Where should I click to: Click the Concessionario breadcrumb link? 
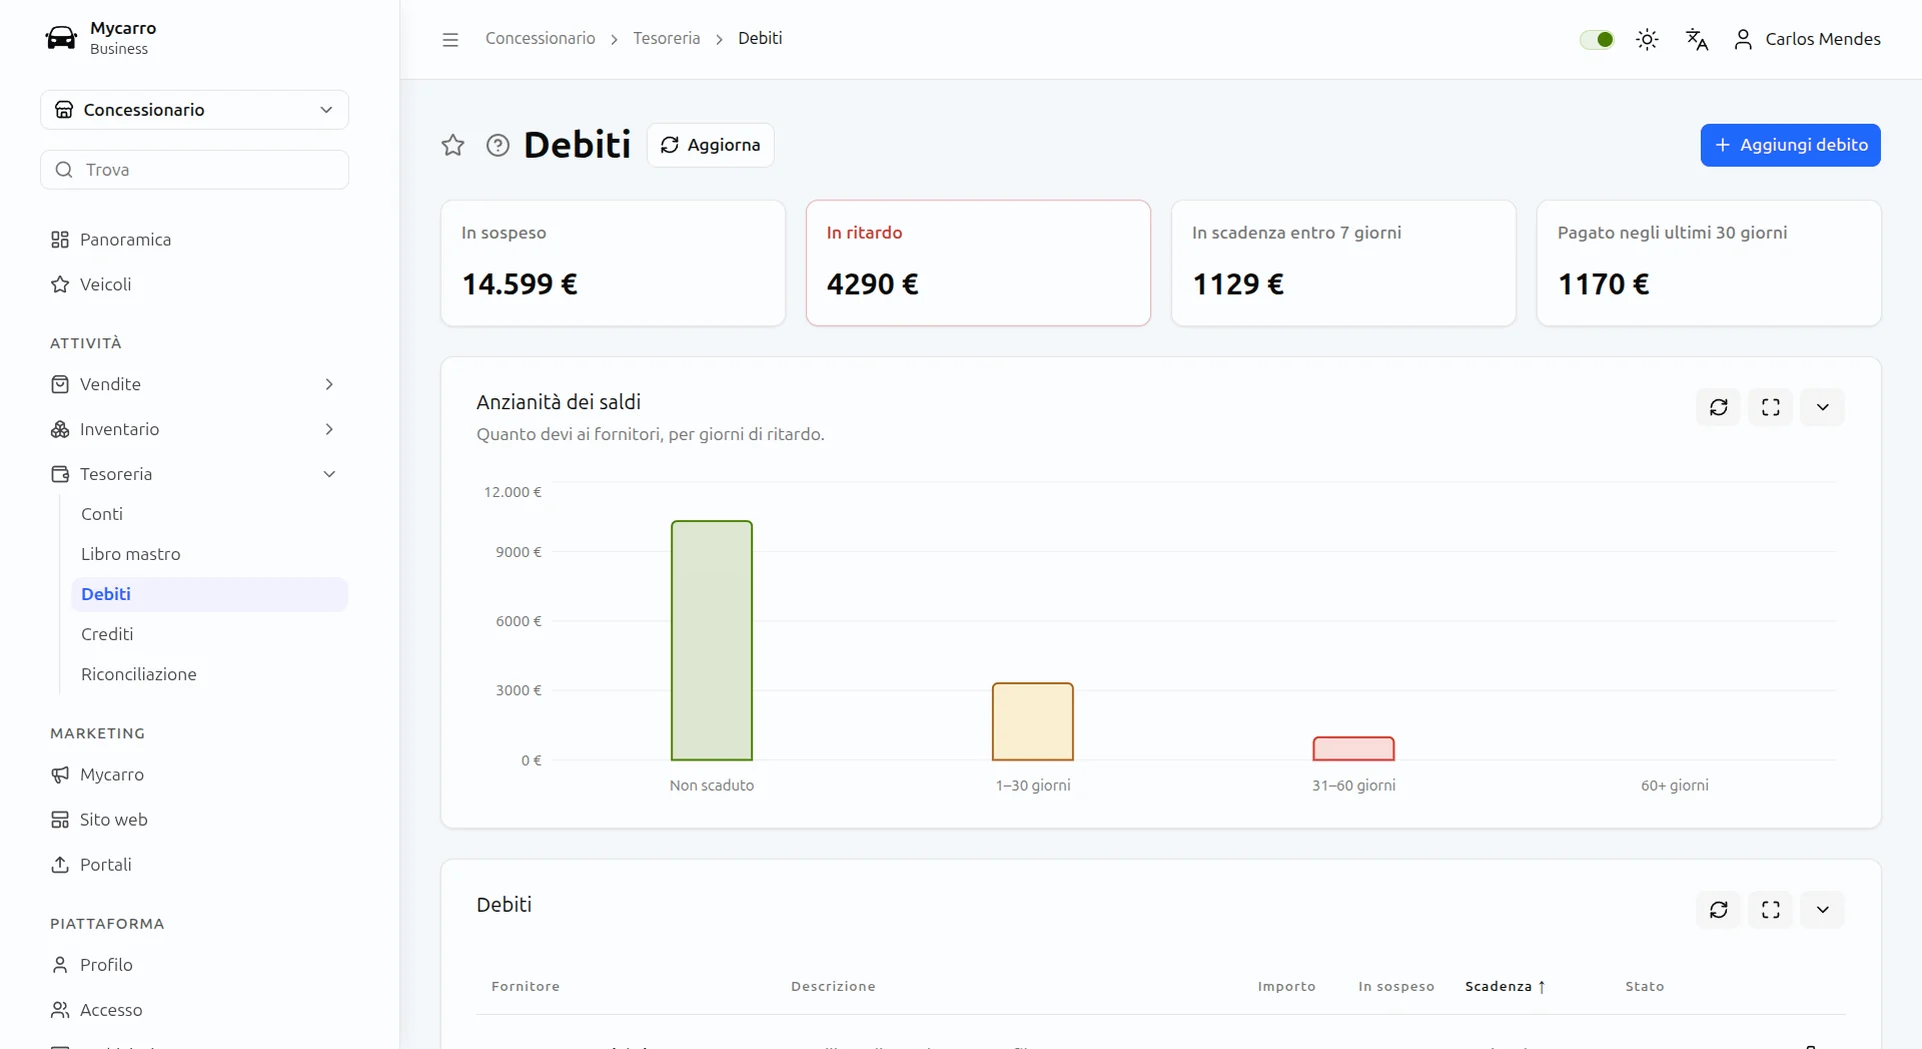pyautogui.click(x=540, y=39)
